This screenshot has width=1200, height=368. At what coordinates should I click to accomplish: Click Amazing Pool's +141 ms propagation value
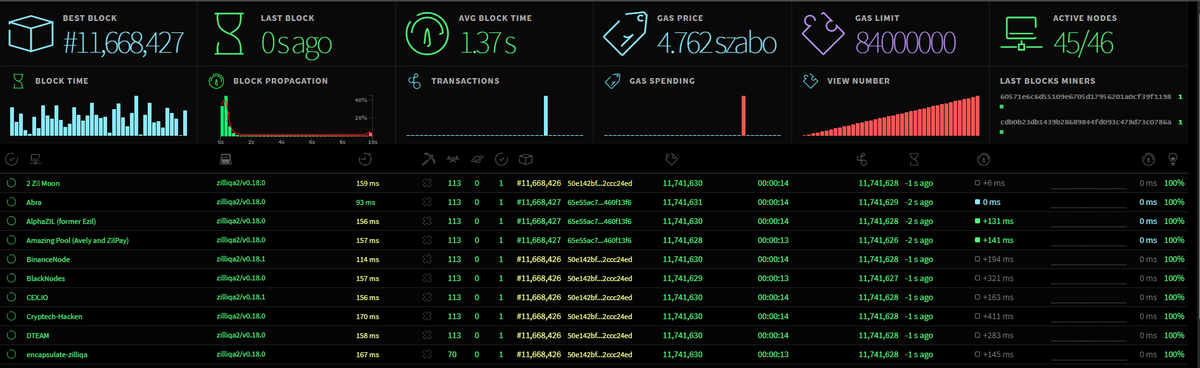click(993, 240)
